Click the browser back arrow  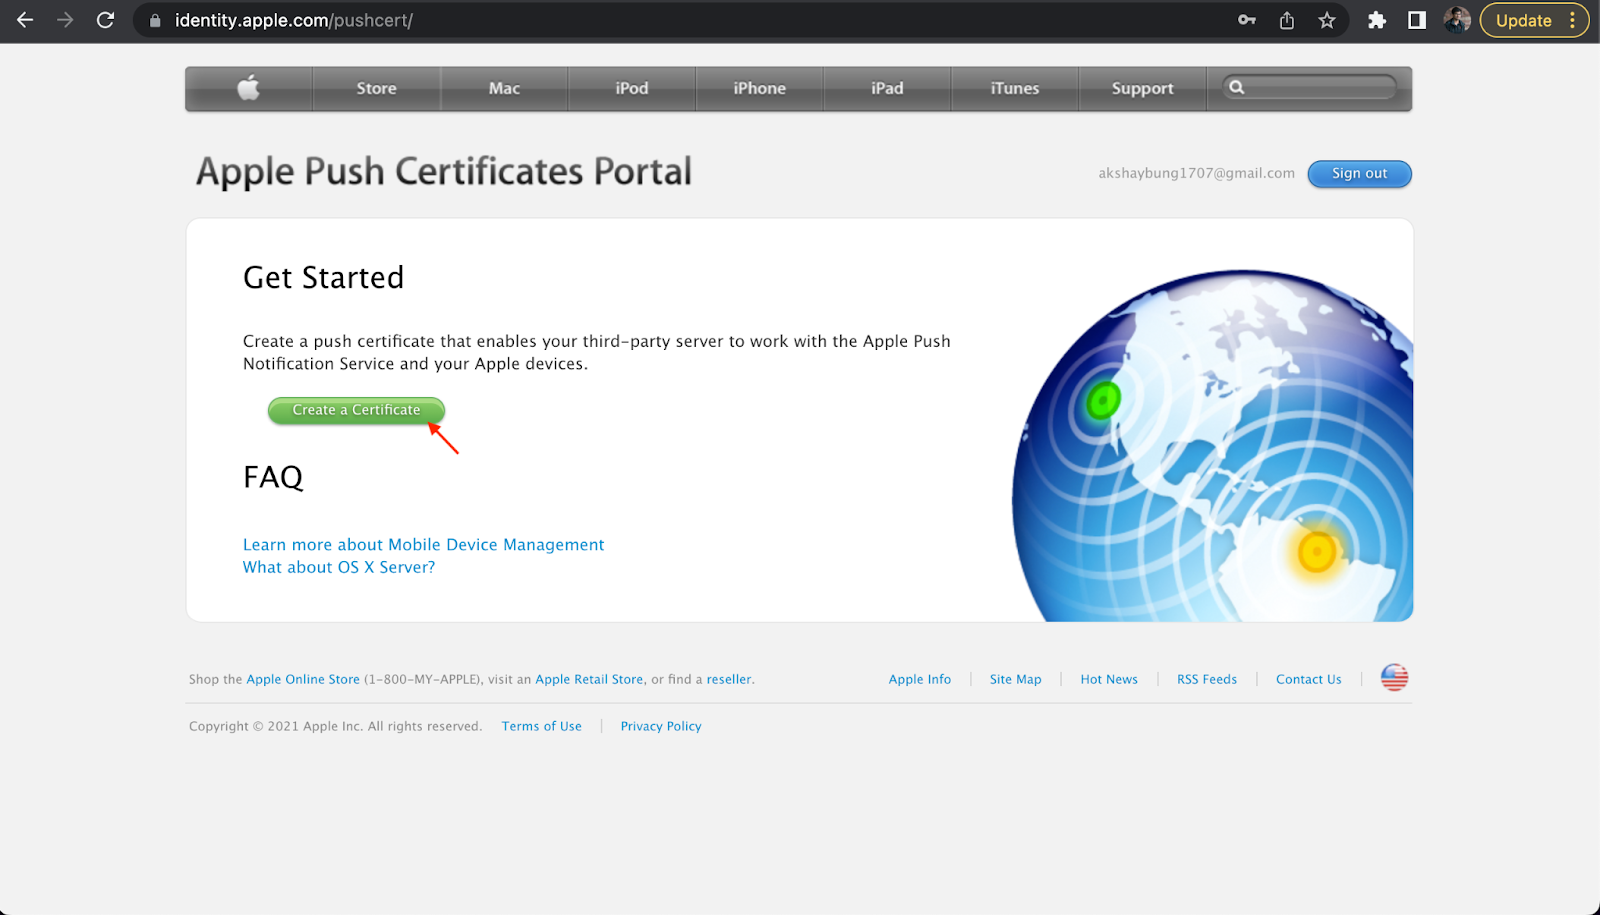coord(25,20)
